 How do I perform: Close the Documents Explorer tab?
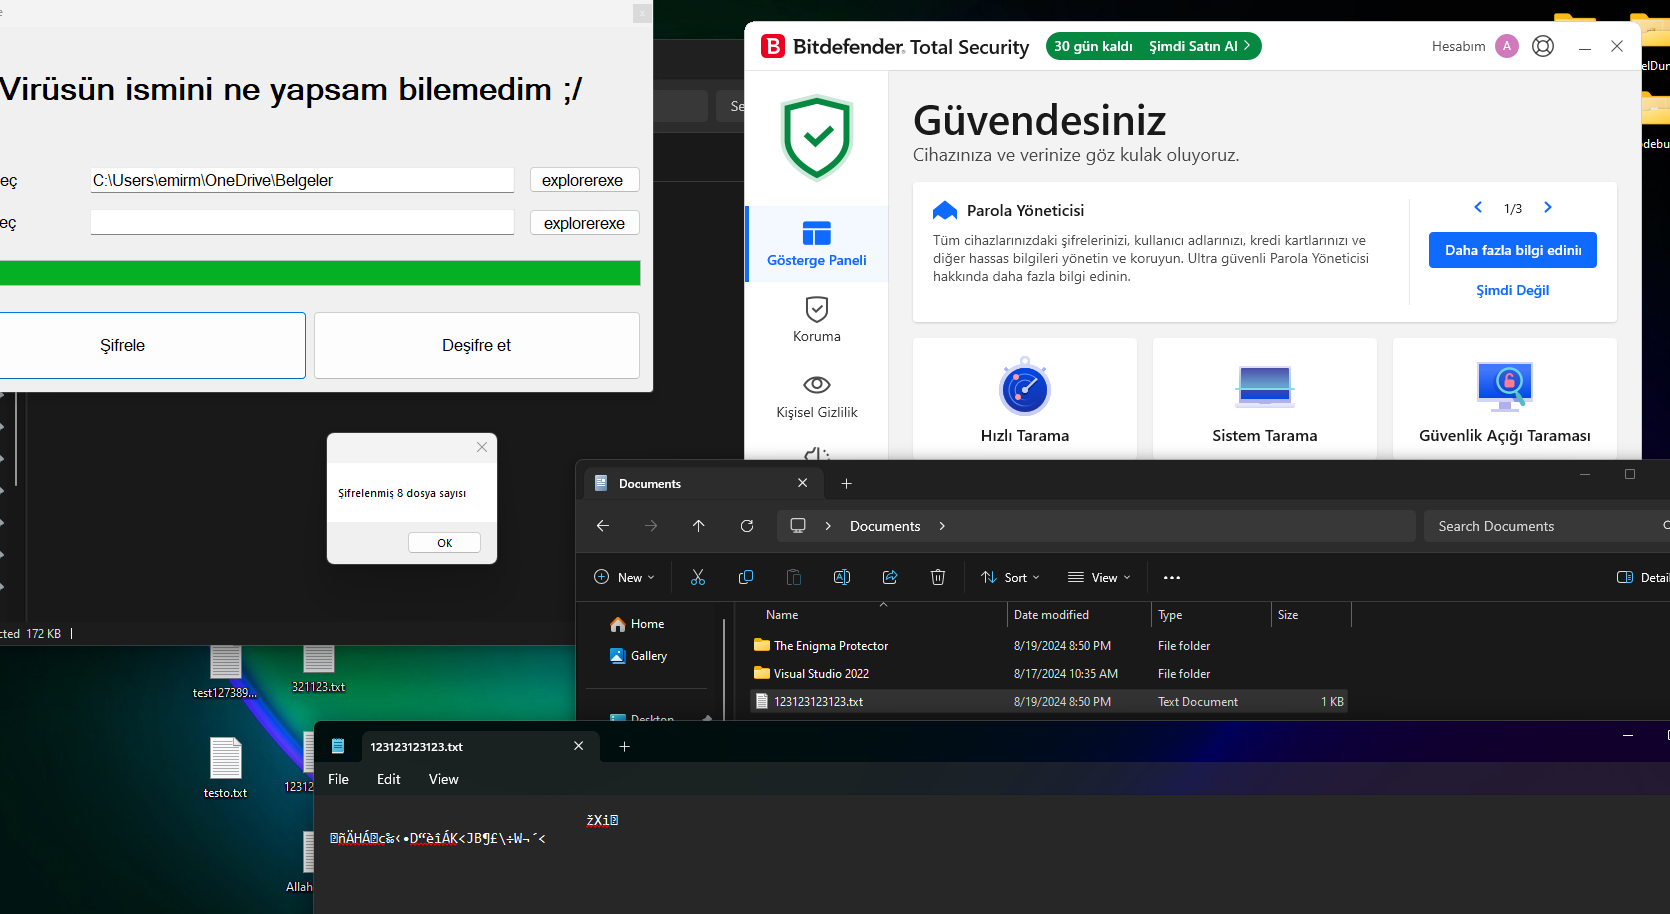802,483
